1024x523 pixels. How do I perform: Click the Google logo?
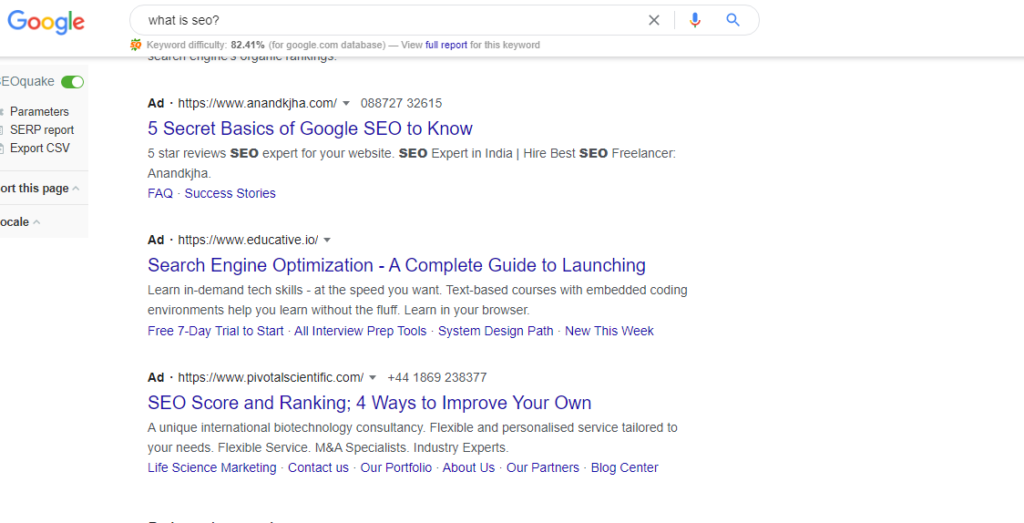[x=46, y=22]
